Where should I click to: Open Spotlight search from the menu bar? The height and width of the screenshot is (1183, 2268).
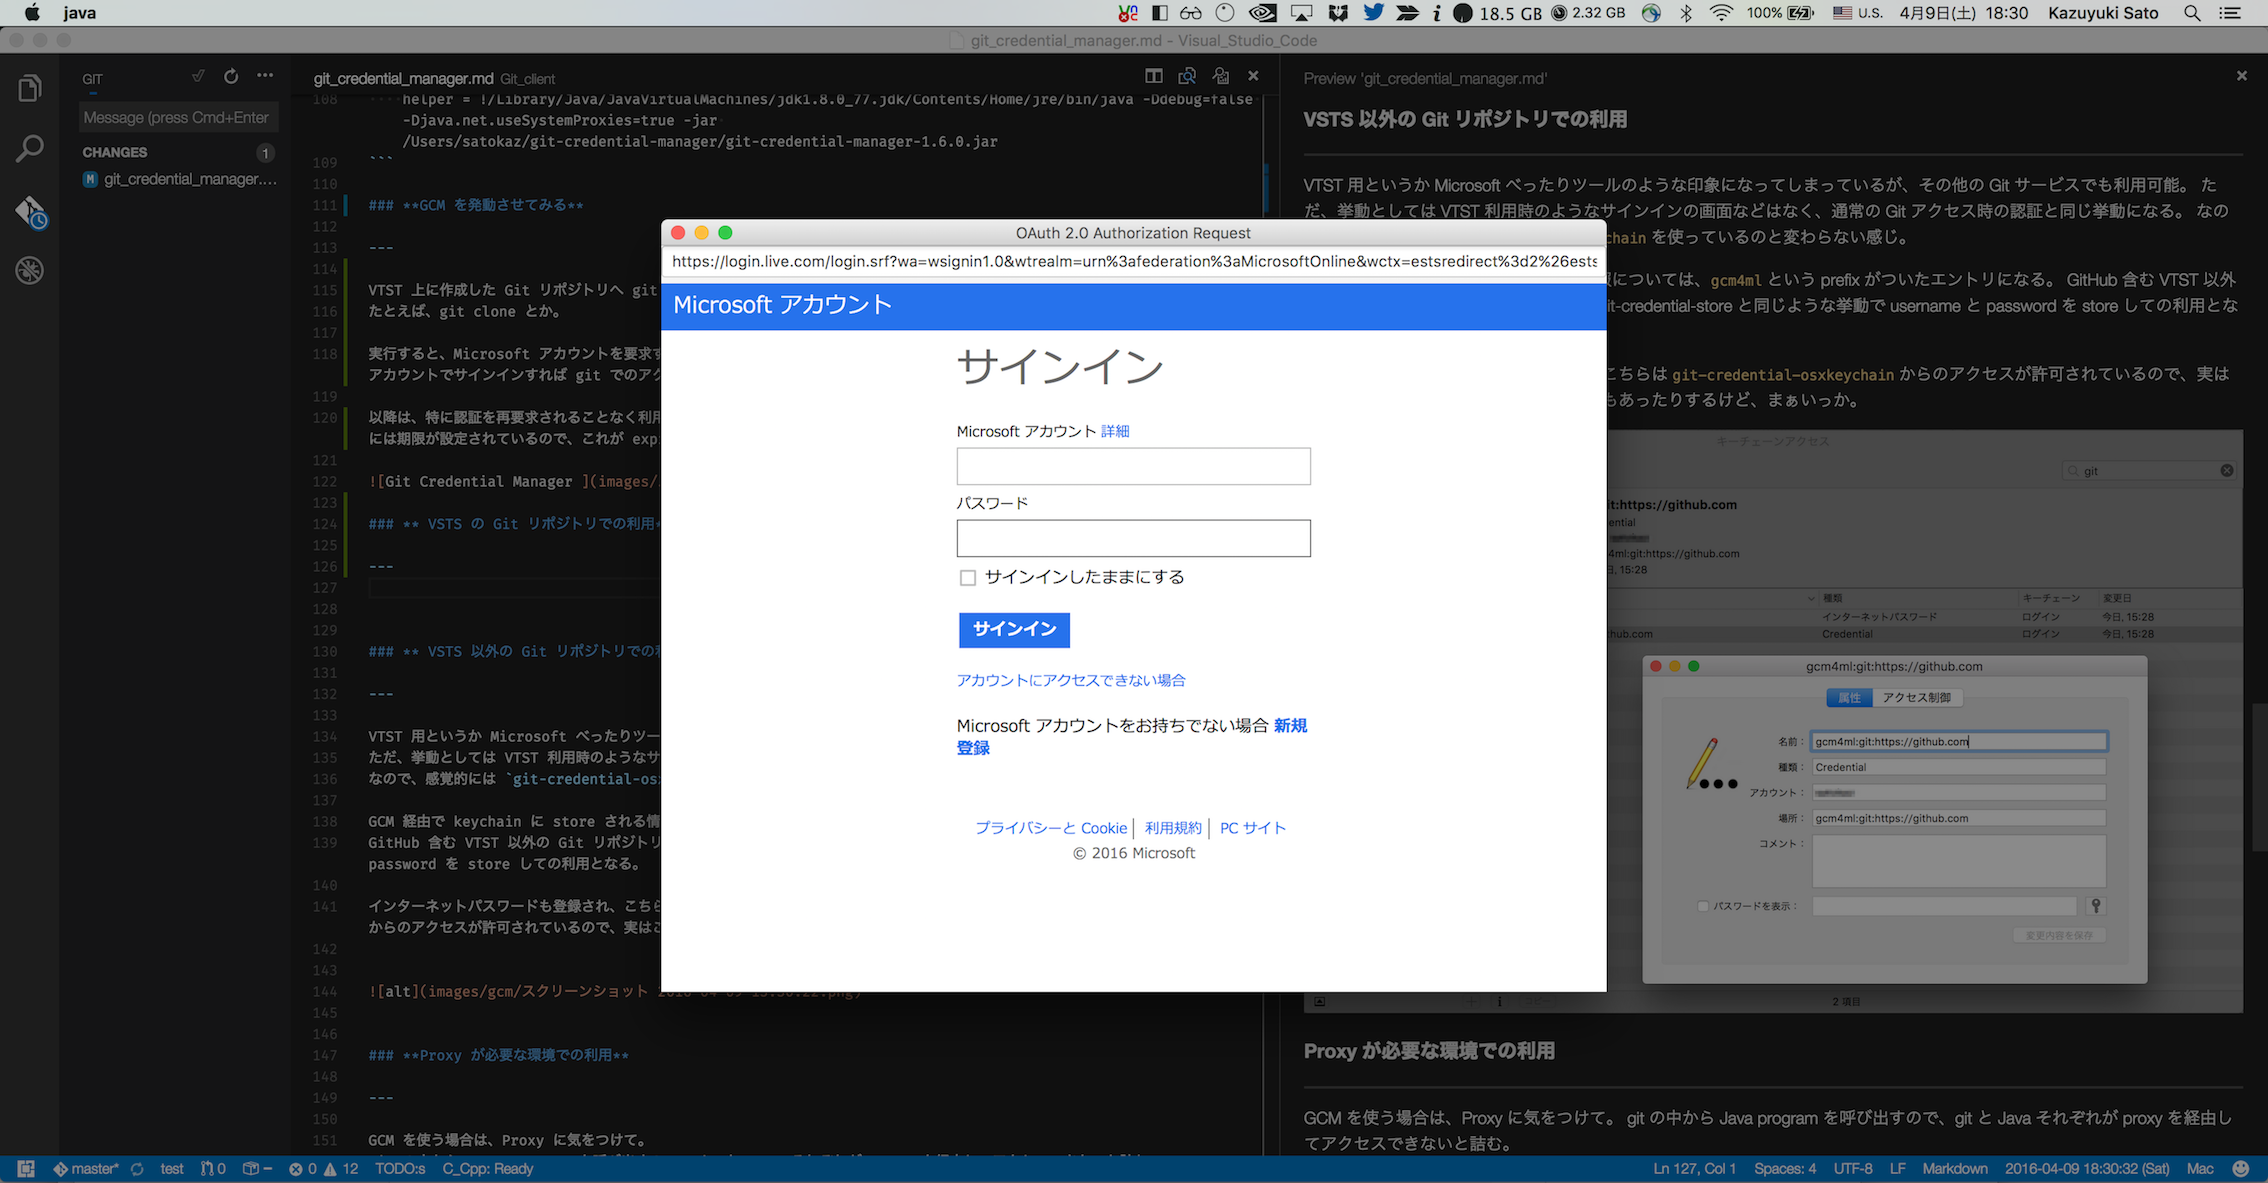[x=2191, y=13]
